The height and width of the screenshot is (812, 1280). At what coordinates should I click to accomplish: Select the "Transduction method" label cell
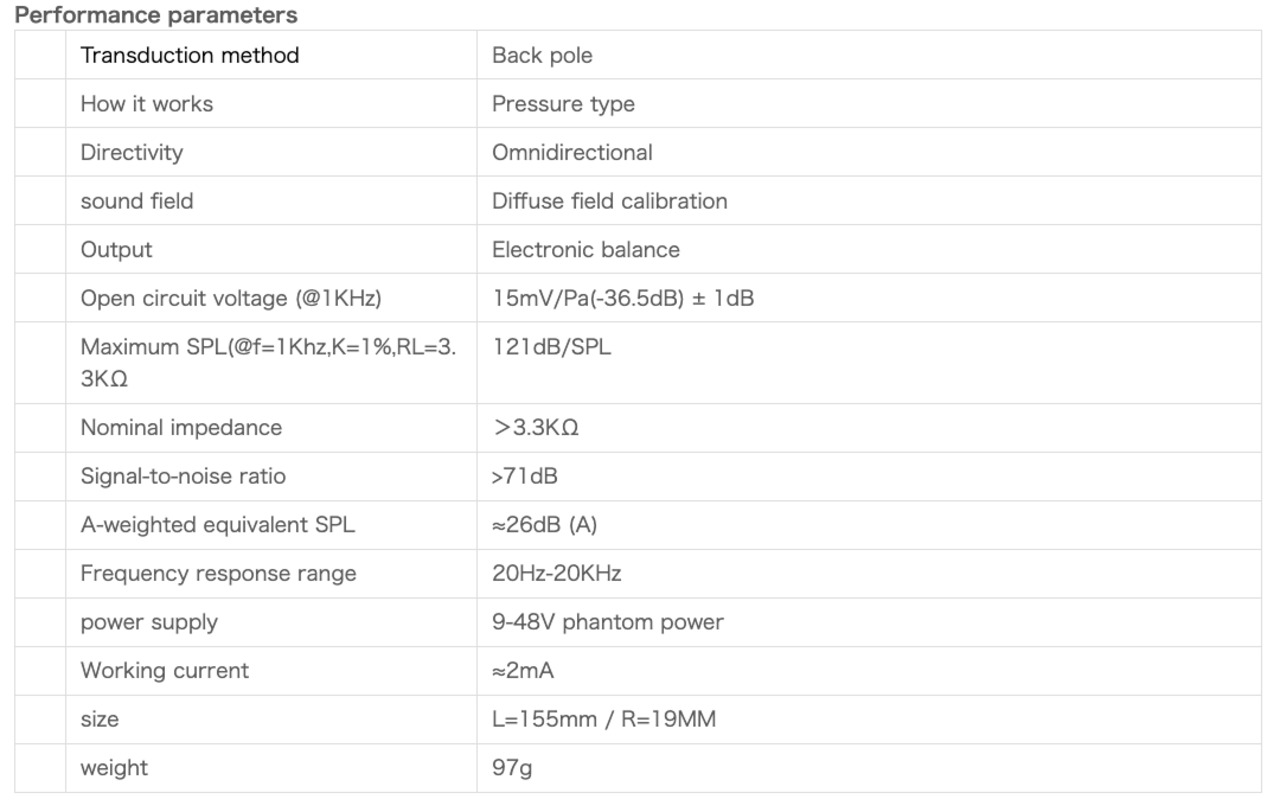point(190,55)
